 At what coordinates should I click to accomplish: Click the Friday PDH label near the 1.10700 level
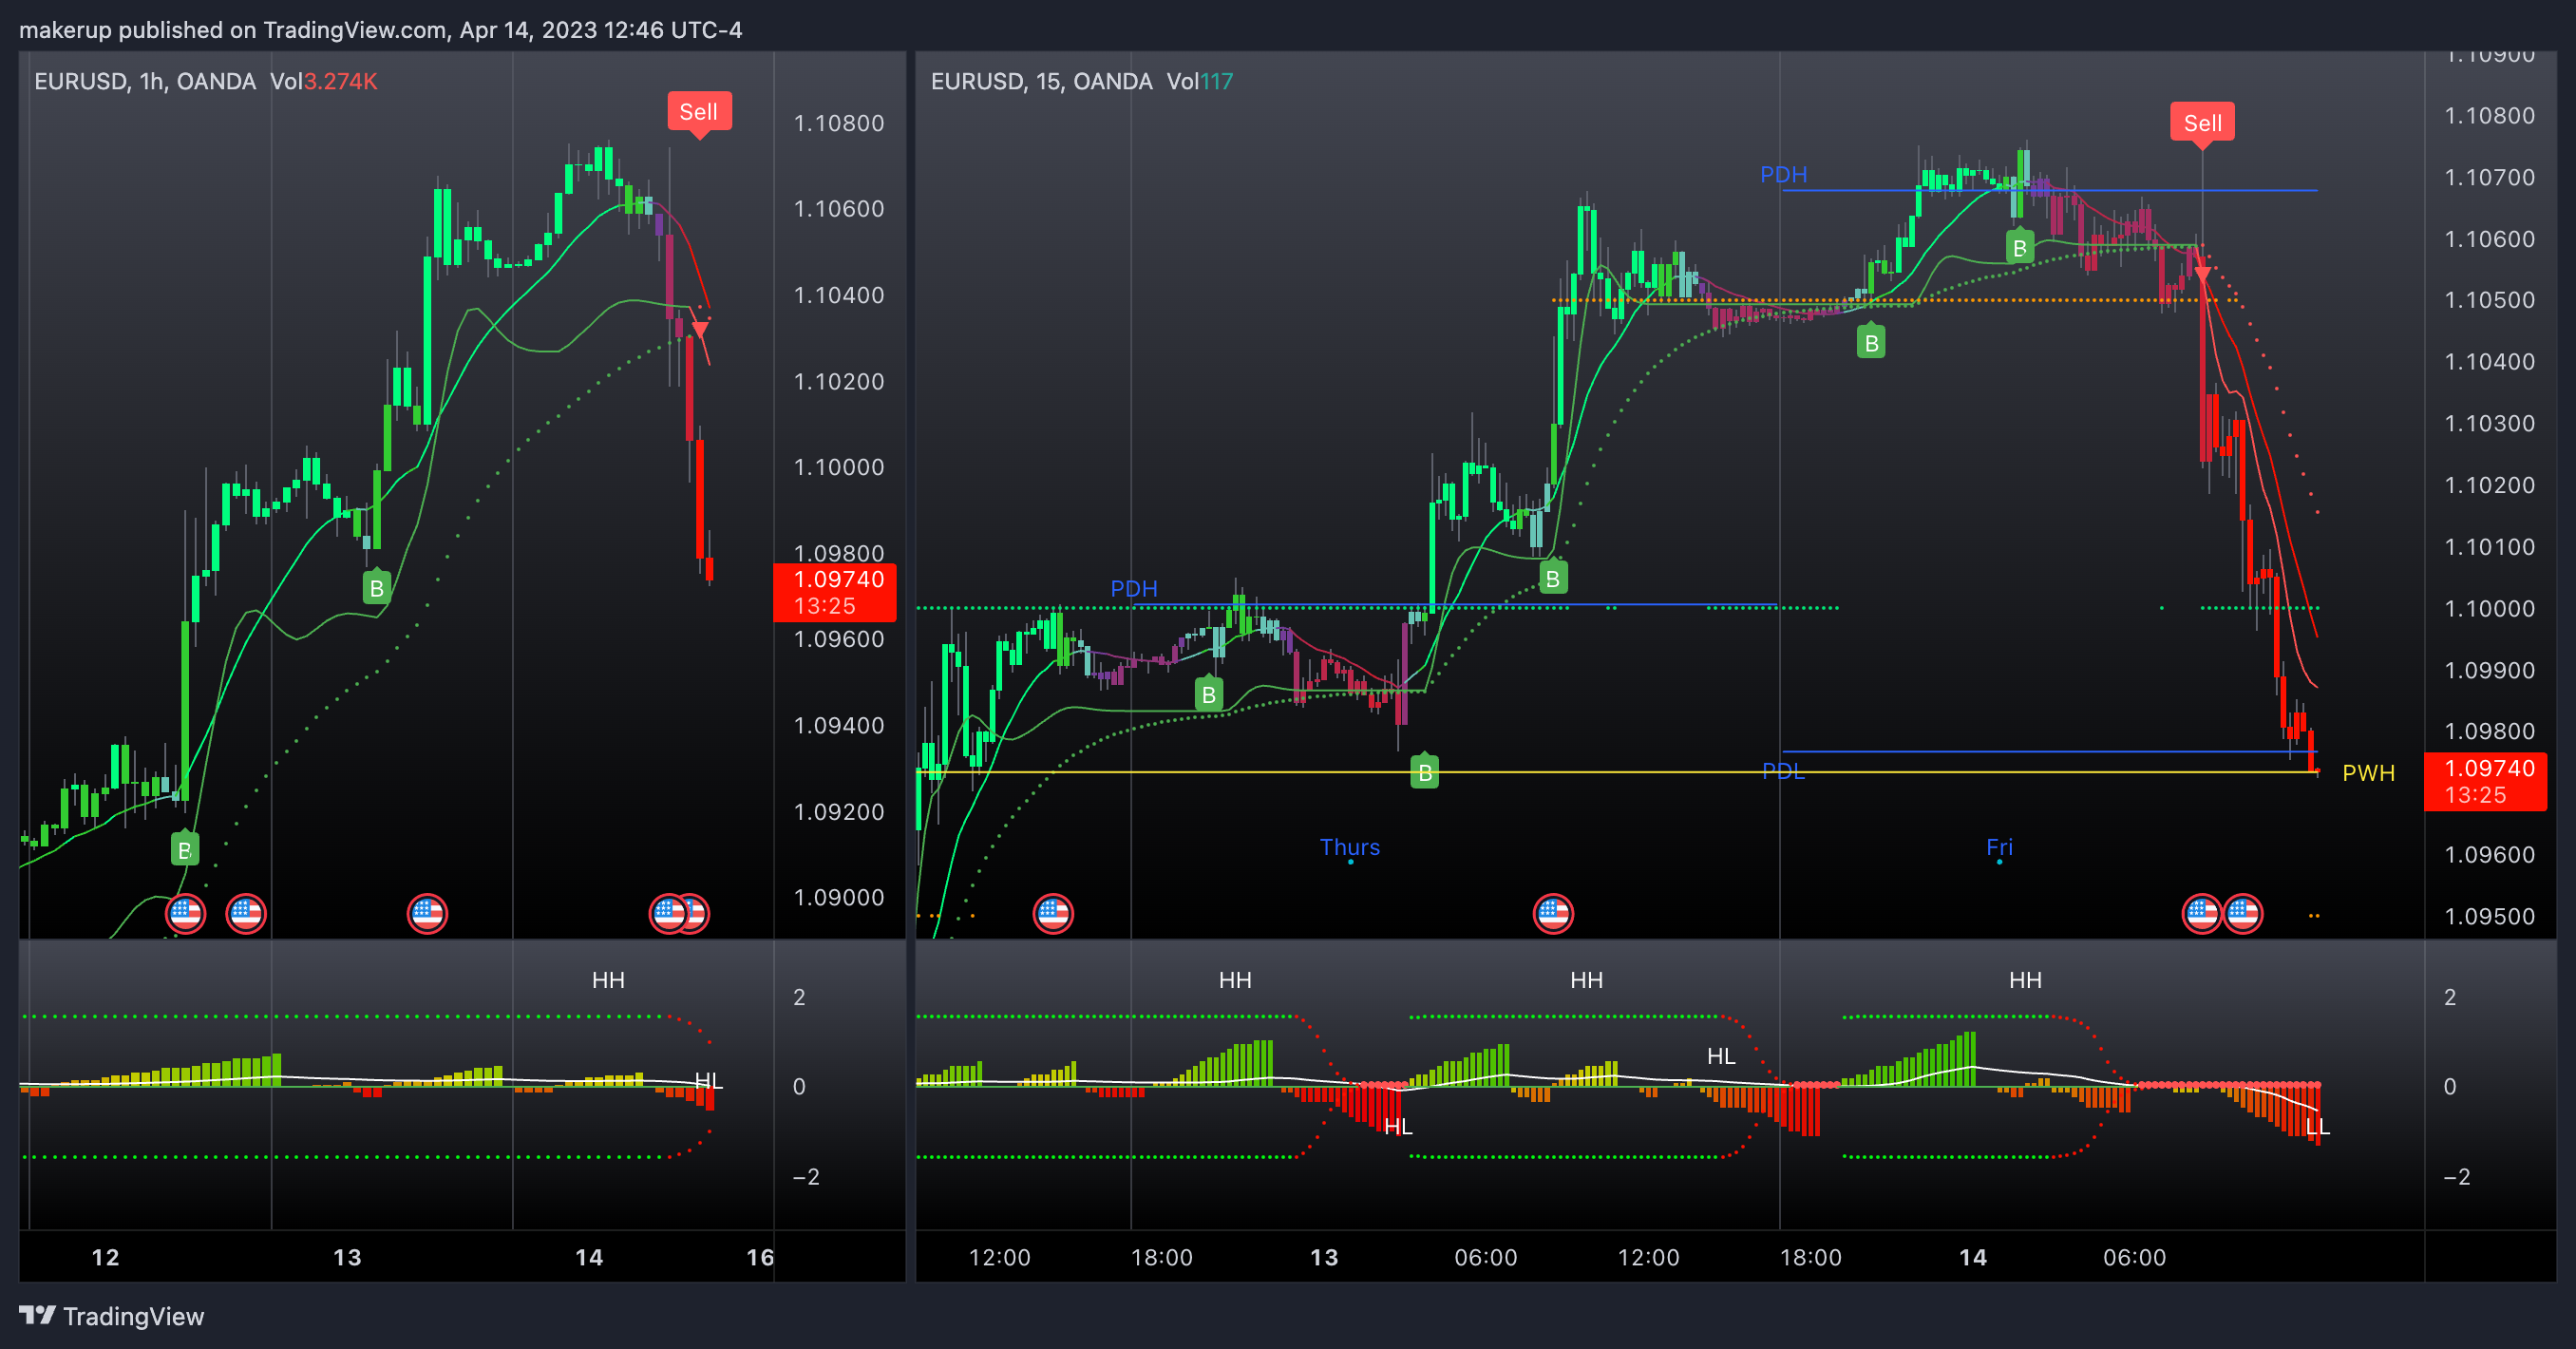tap(1783, 174)
